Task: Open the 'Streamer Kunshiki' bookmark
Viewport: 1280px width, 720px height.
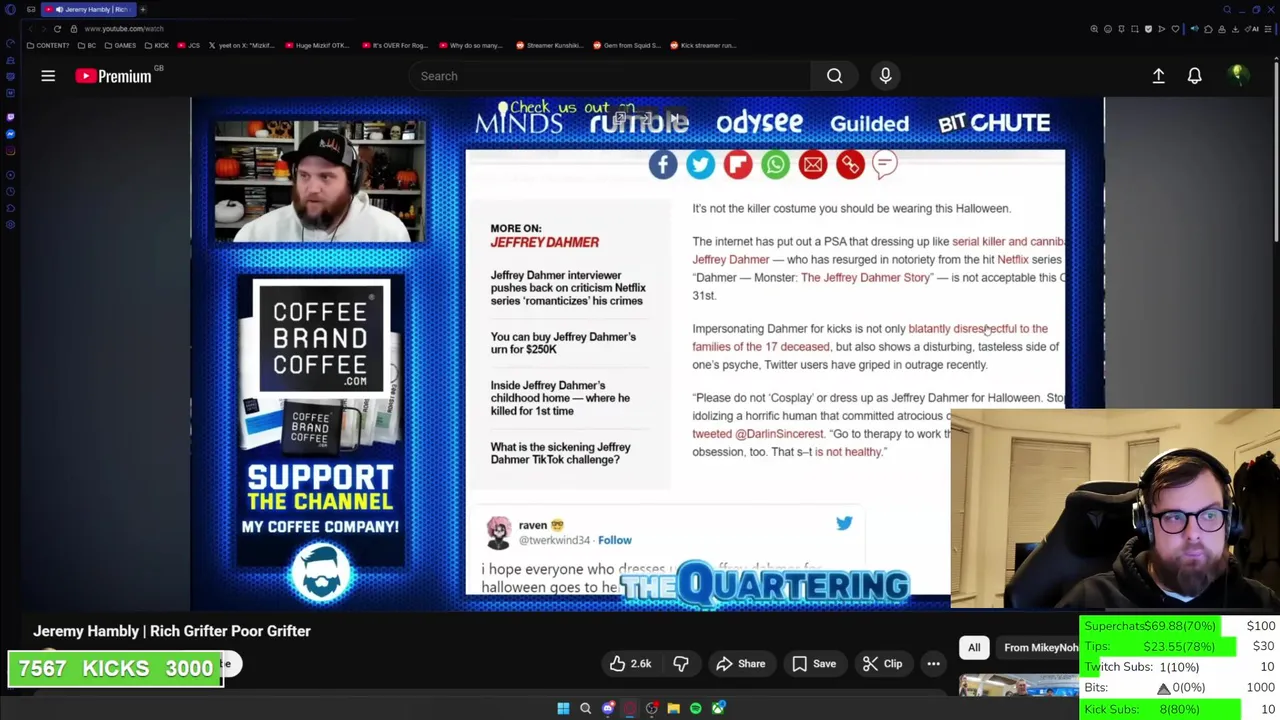Action: 548,45
